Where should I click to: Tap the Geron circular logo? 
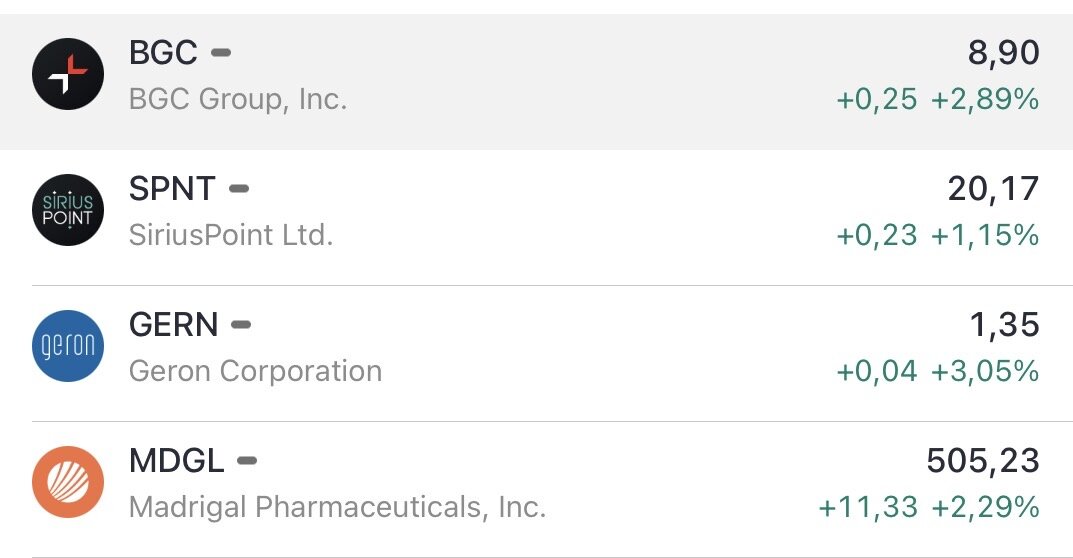(x=68, y=346)
